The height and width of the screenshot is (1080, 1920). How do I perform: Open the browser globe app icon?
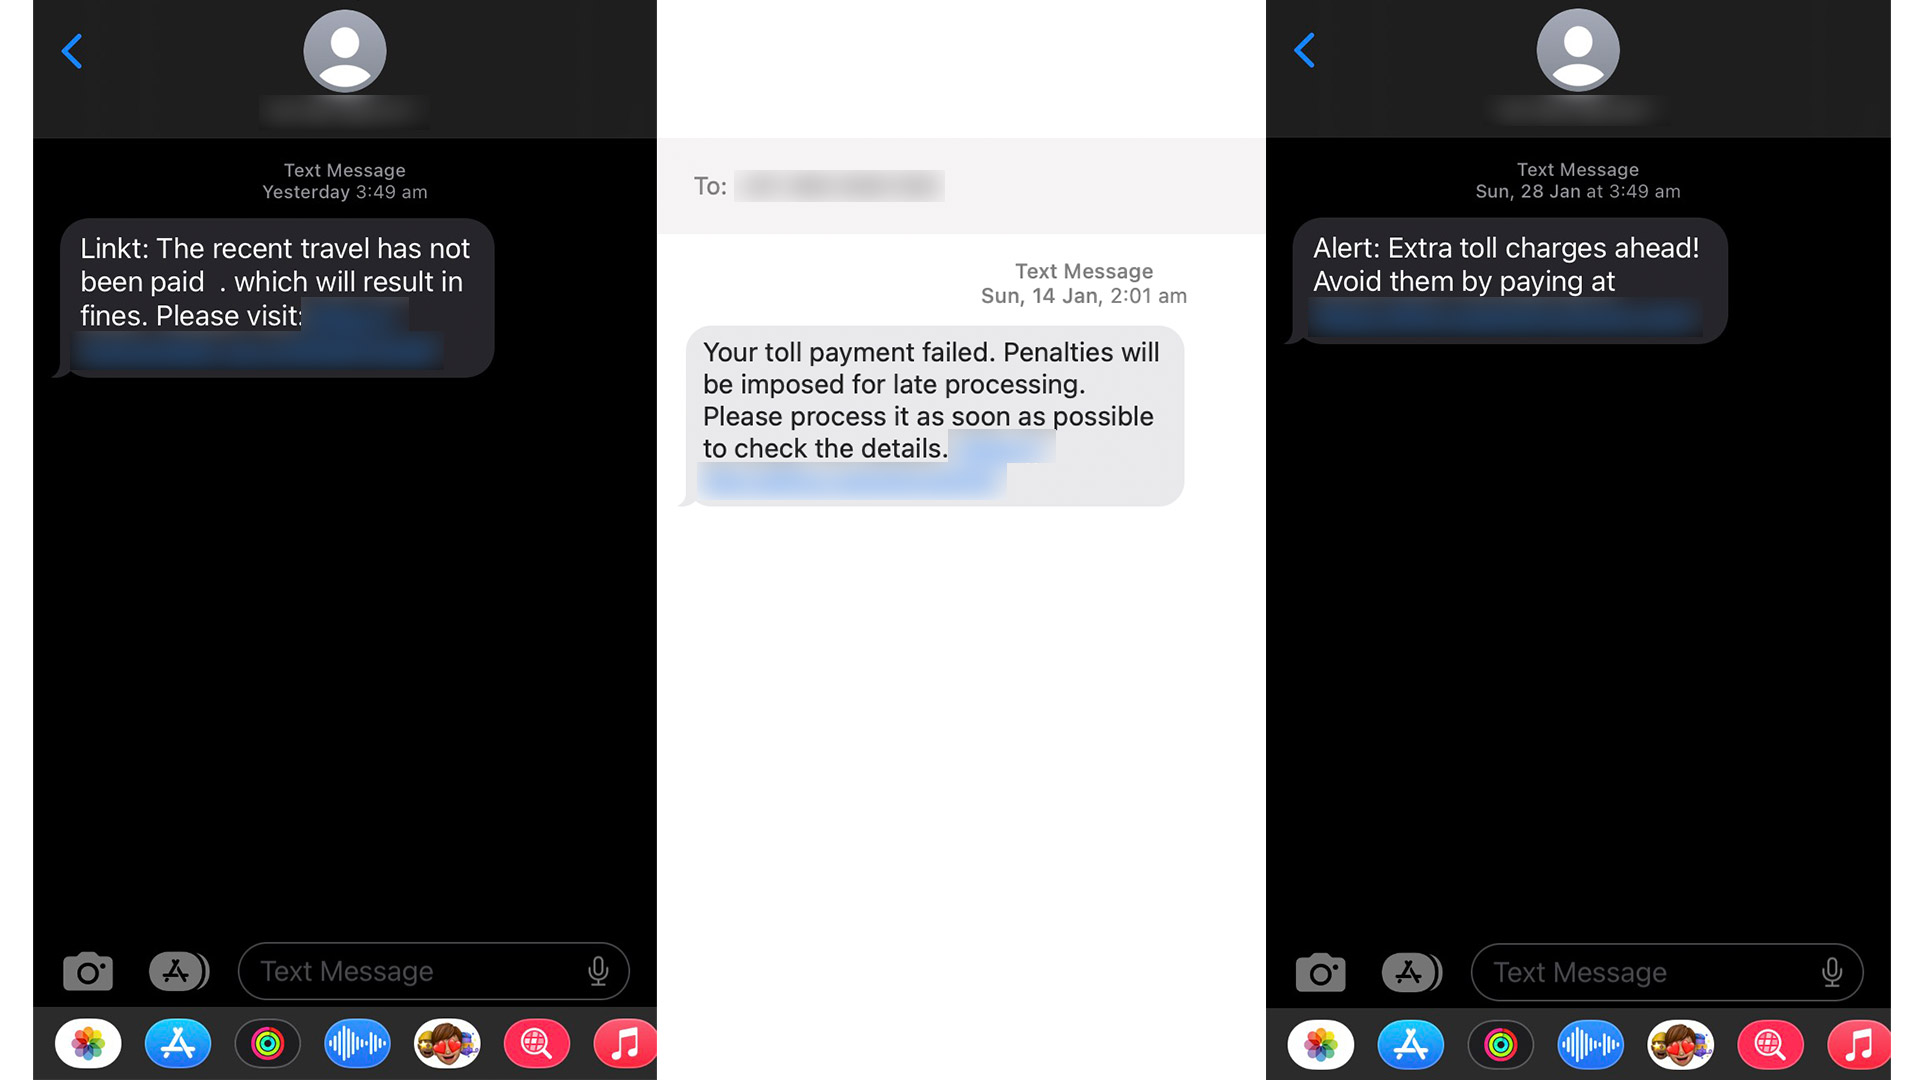pyautogui.click(x=537, y=1043)
